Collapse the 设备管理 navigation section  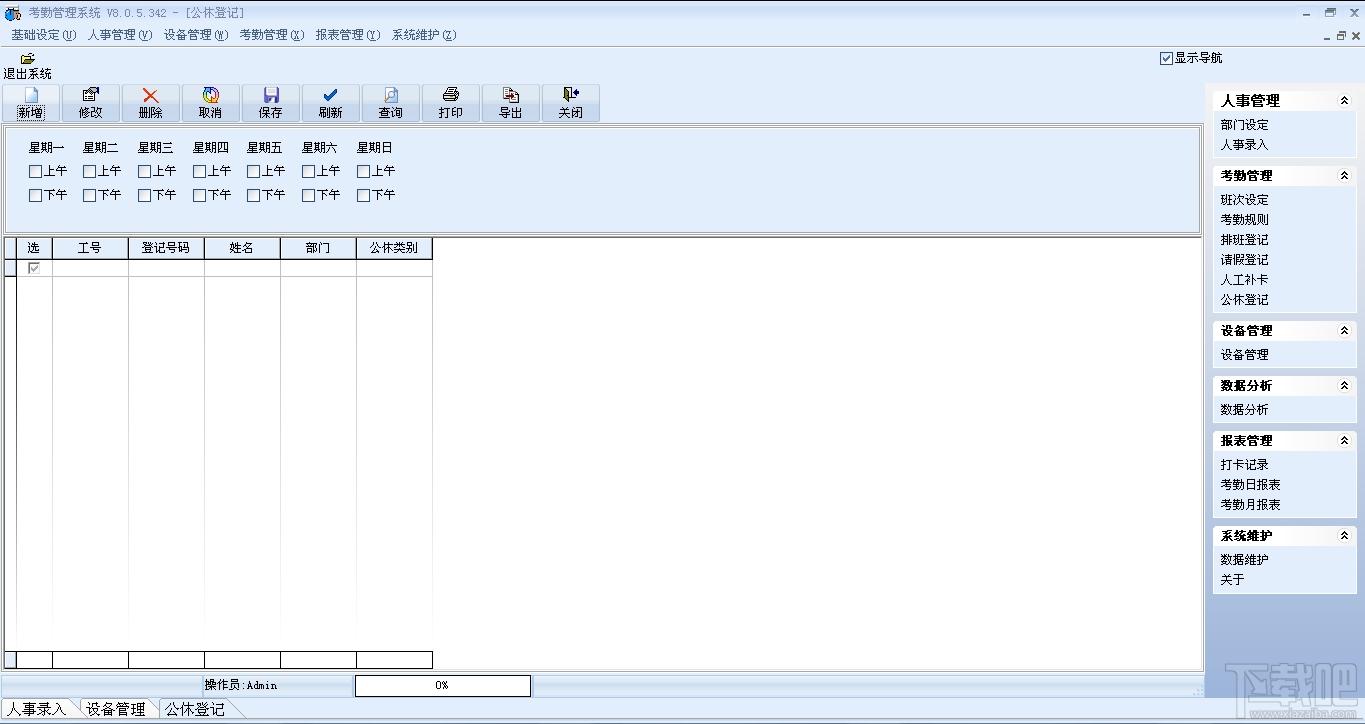pyautogui.click(x=1345, y=330)
